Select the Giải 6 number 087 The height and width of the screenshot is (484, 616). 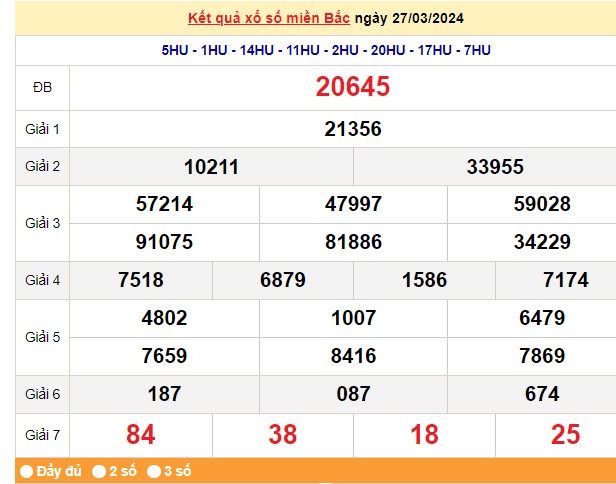pyautogui.click(x=352, y=394)
